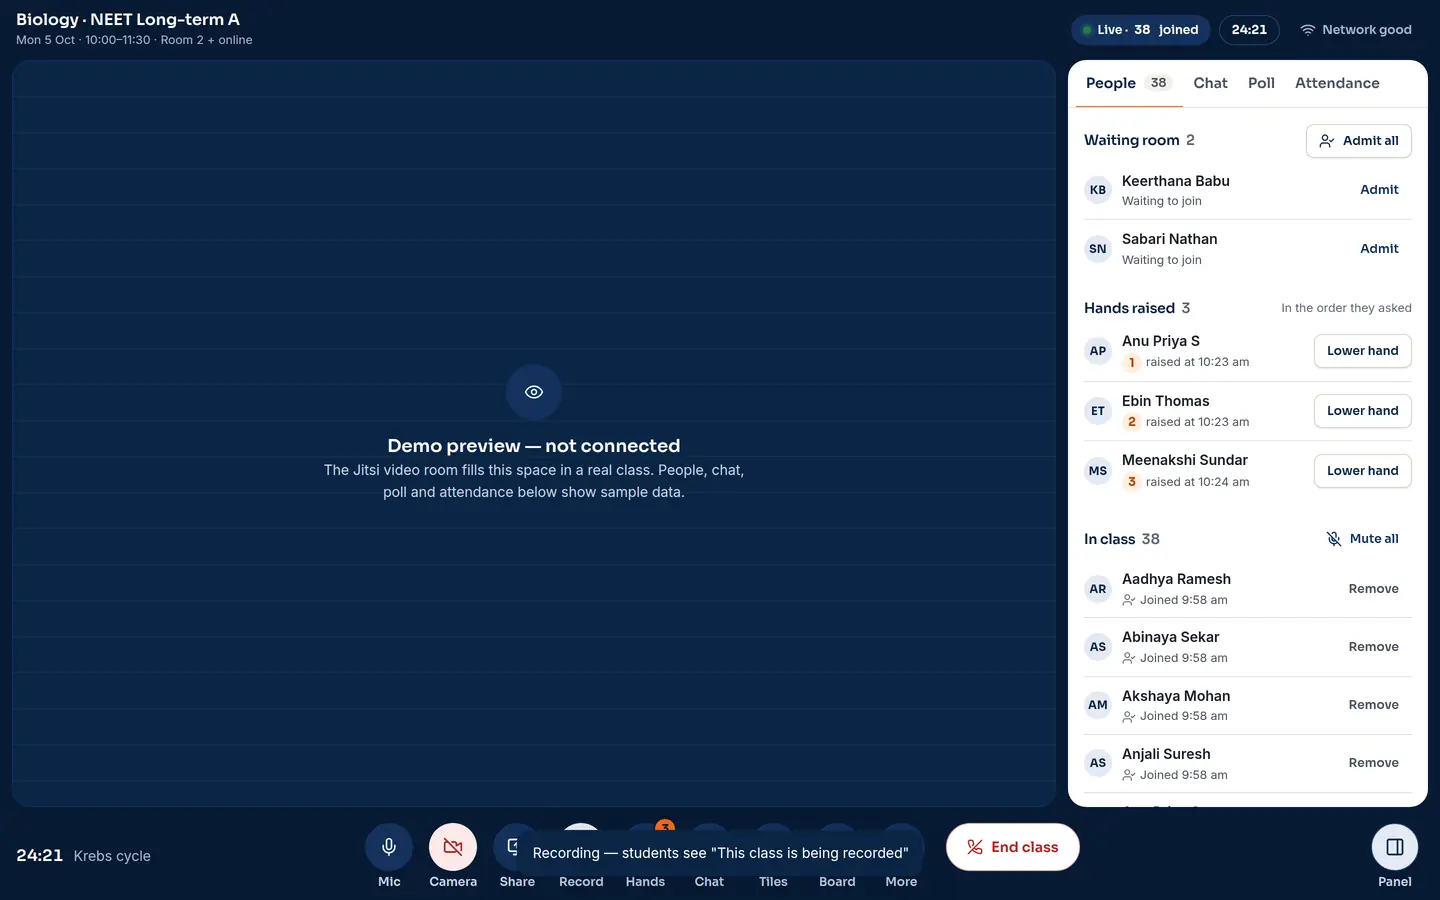Screen dimensions: 1440x900
Task: Remove Aadhya Ramesh from class
Action: (x=1374, y=589)
